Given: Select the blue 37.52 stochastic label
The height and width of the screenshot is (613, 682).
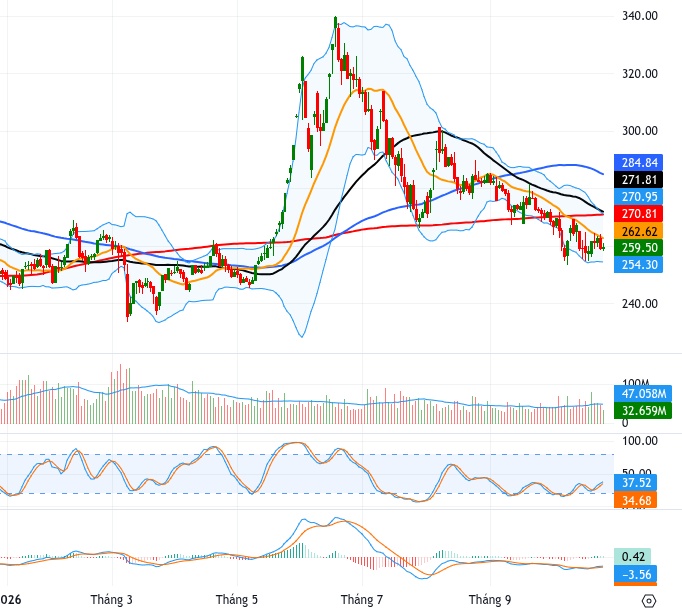Looking at the screenshot, I should 635,482.
